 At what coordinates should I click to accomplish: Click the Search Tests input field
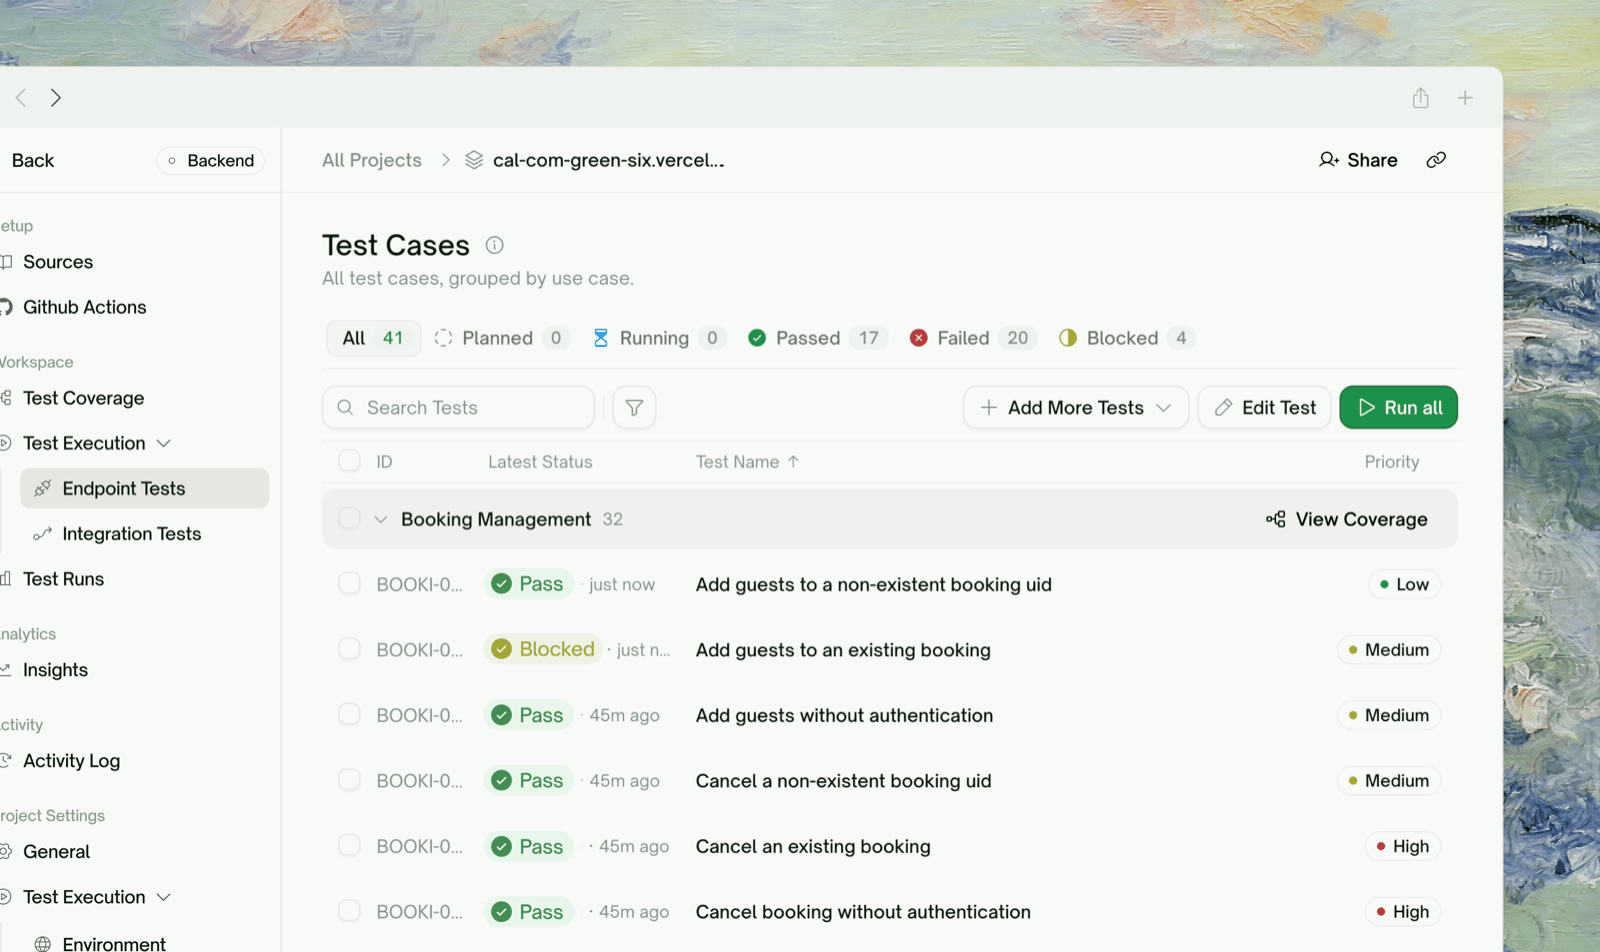[458, 407]
